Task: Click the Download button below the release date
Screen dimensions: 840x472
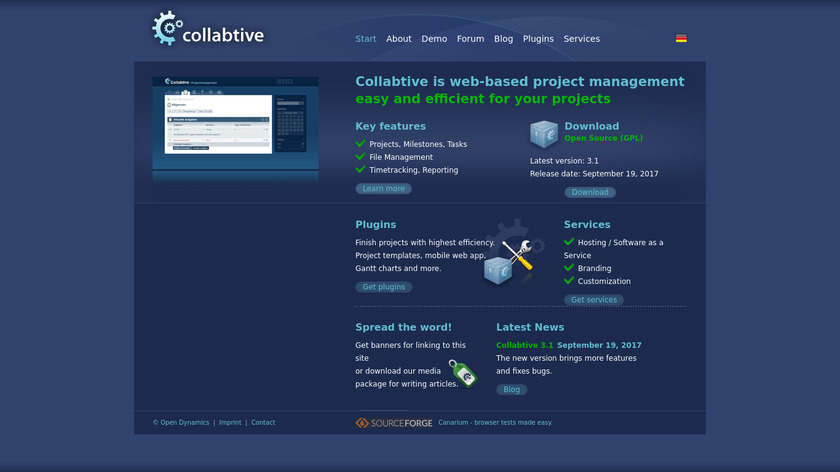Action: tap(590, 192)
